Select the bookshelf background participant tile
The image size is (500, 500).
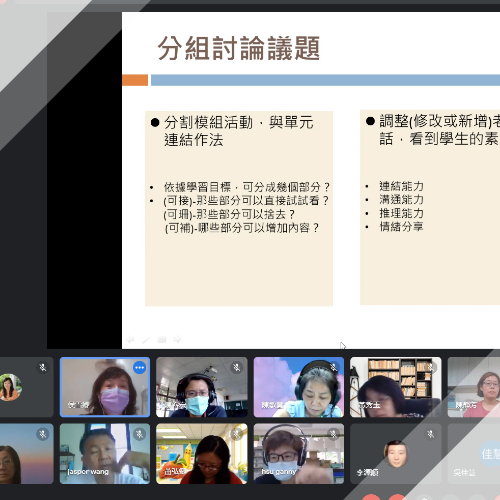point(396,387)
